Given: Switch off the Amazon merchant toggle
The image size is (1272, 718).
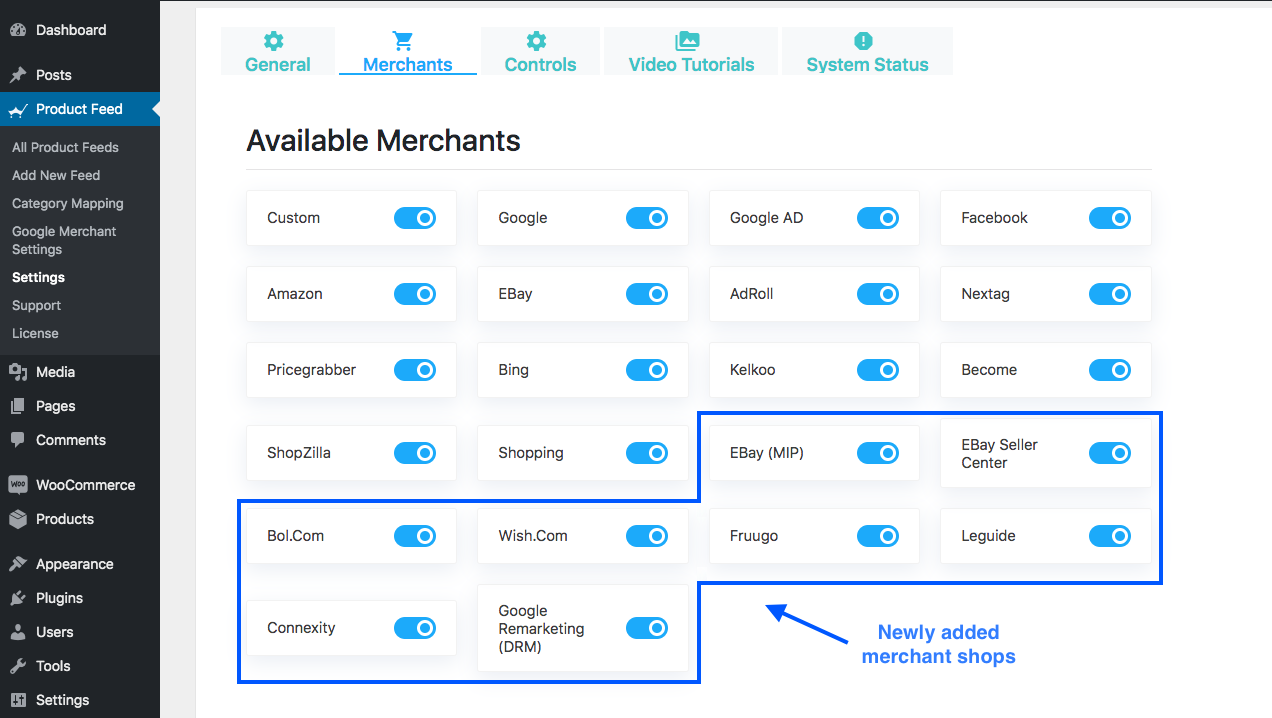Looking at the screenshot, I should point(415,294).
